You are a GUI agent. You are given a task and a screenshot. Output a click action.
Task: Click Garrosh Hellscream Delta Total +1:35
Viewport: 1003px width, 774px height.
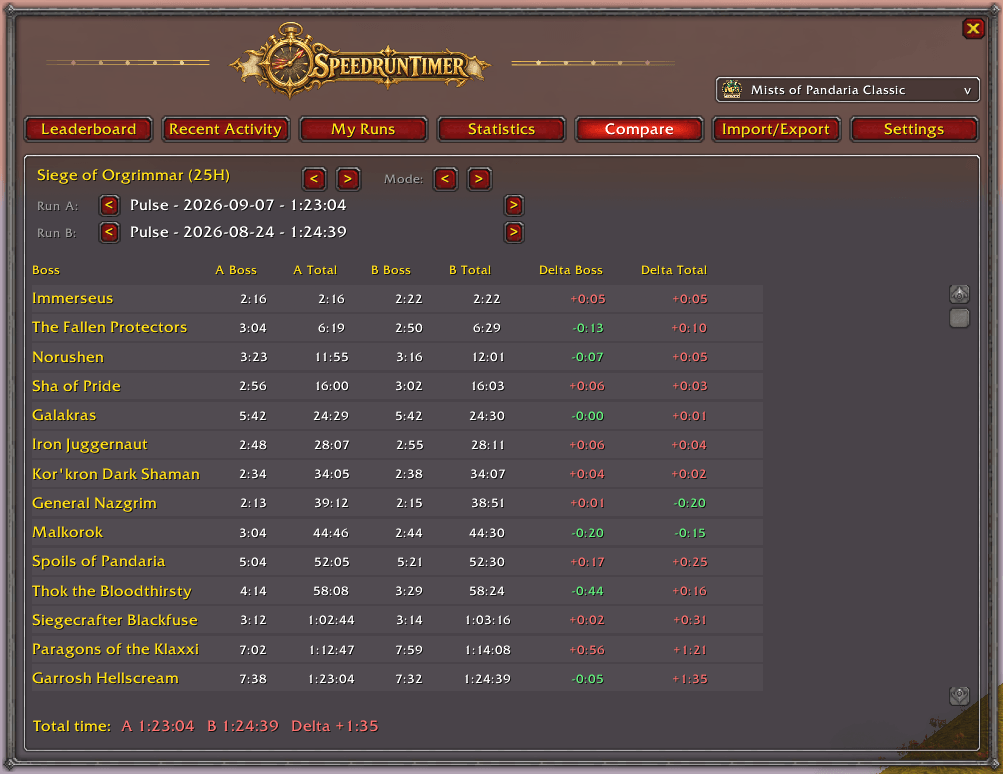pos(690,679)
